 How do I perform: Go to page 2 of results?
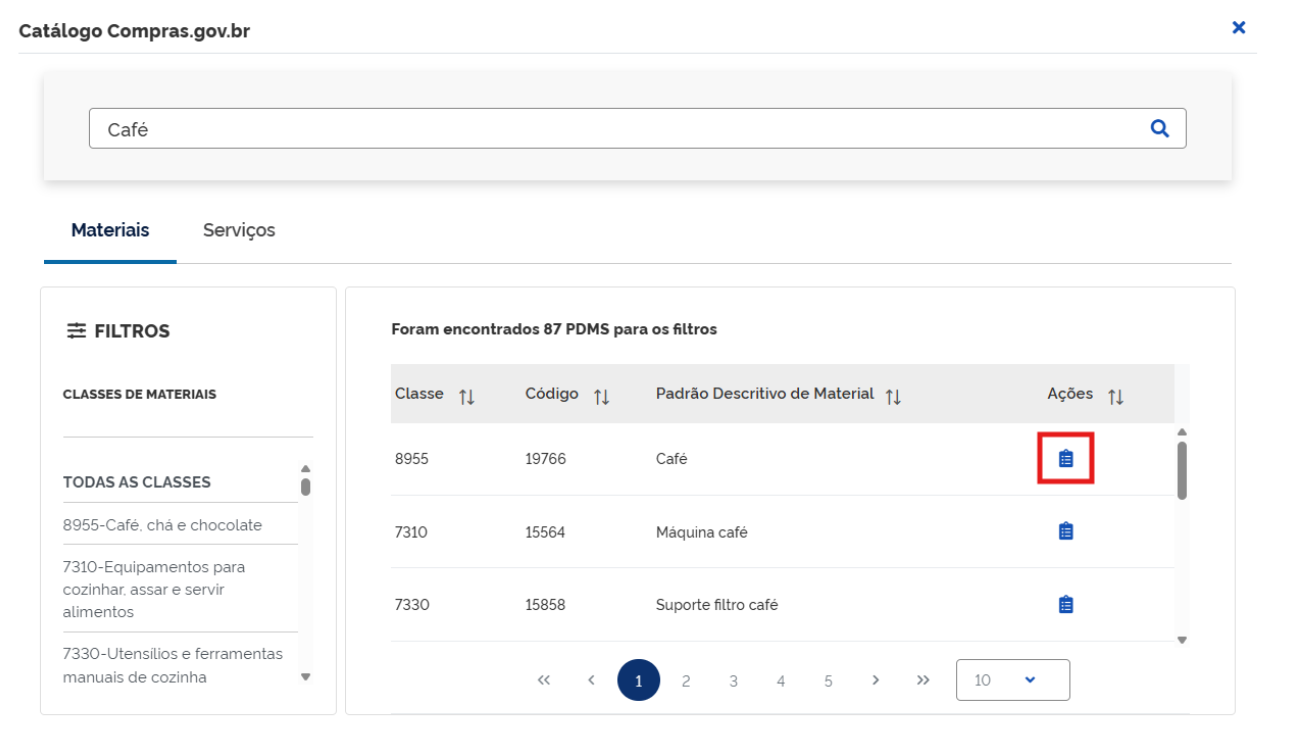[x=686, y=681]
